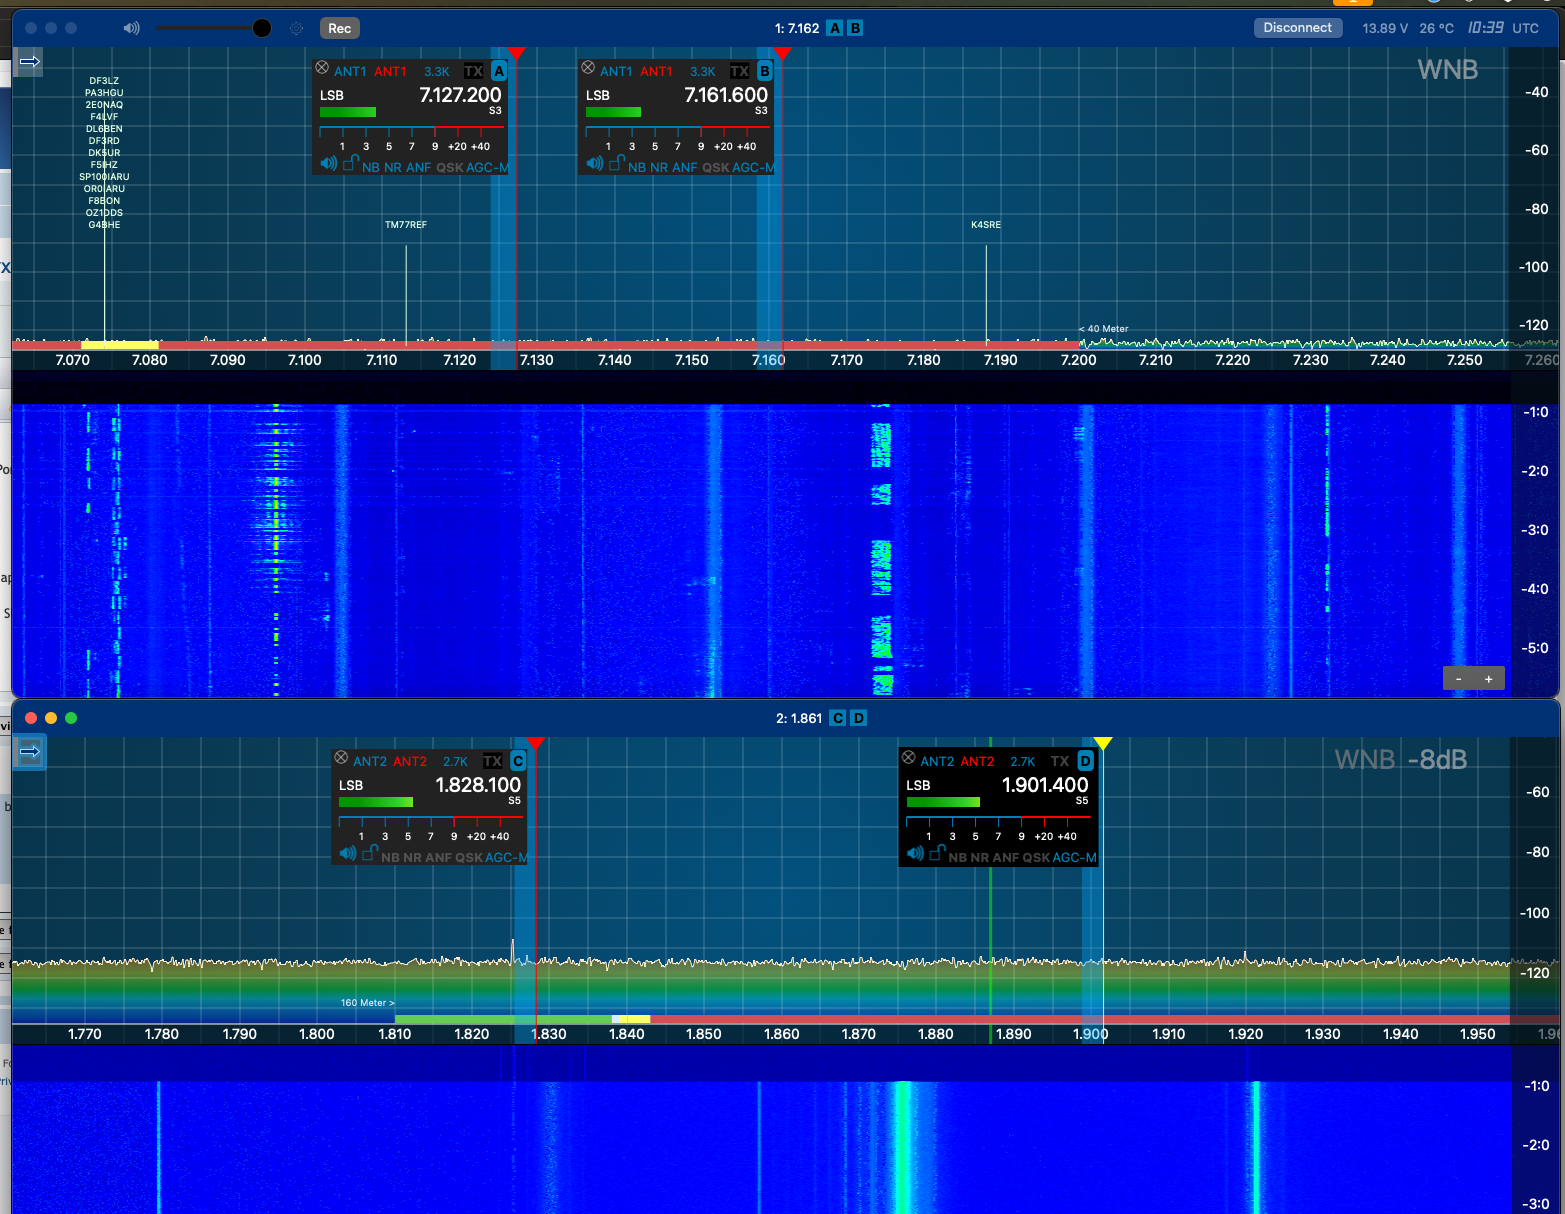Lock the tuning of slice A
The height and width of the screenshot is (1214, 1565).
(350, 163)
